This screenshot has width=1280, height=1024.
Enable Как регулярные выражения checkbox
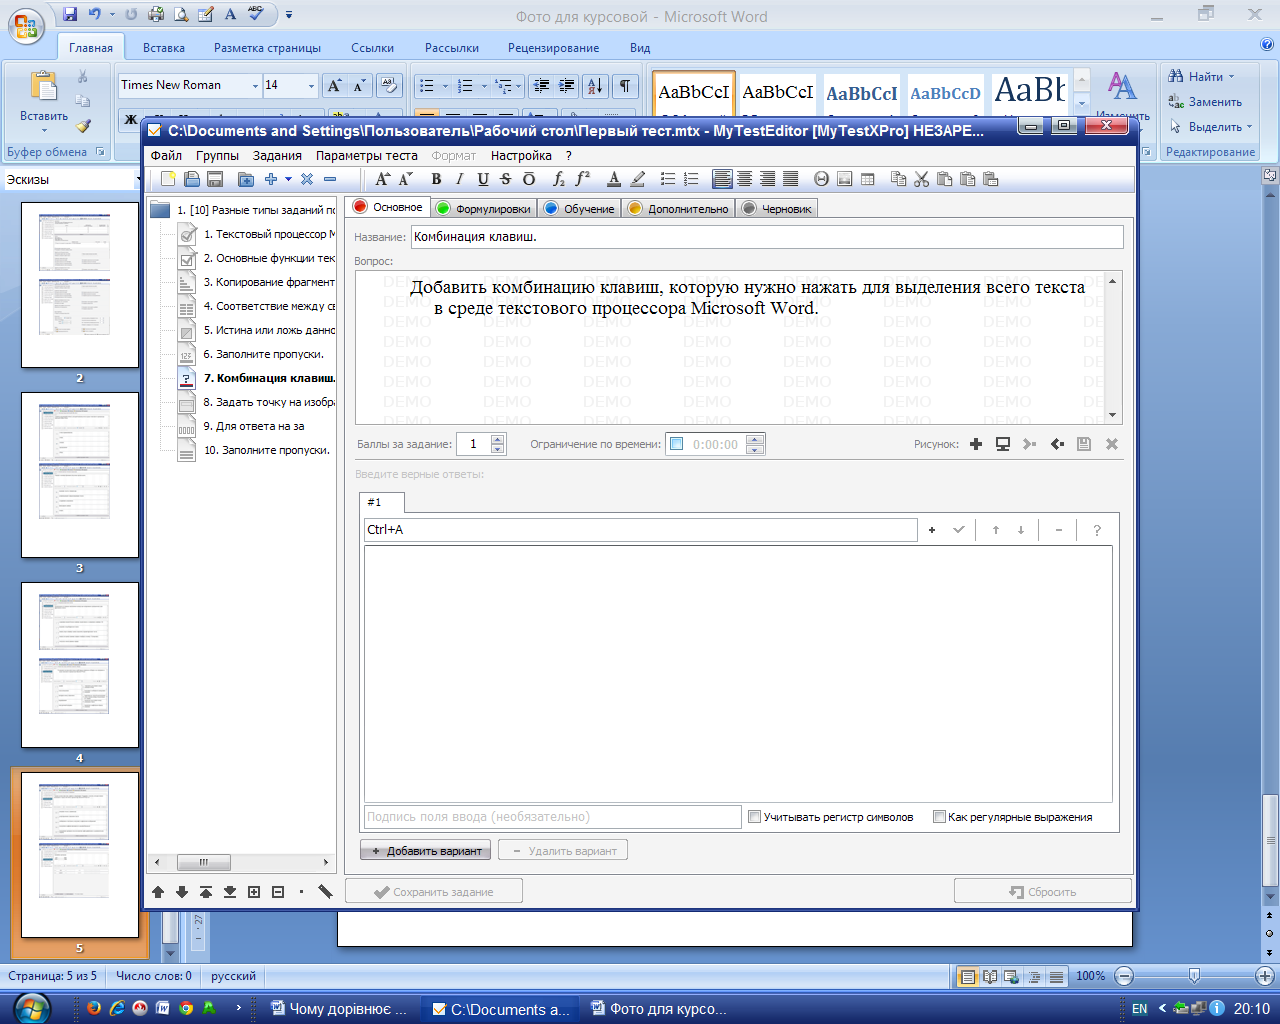point(939,817)
